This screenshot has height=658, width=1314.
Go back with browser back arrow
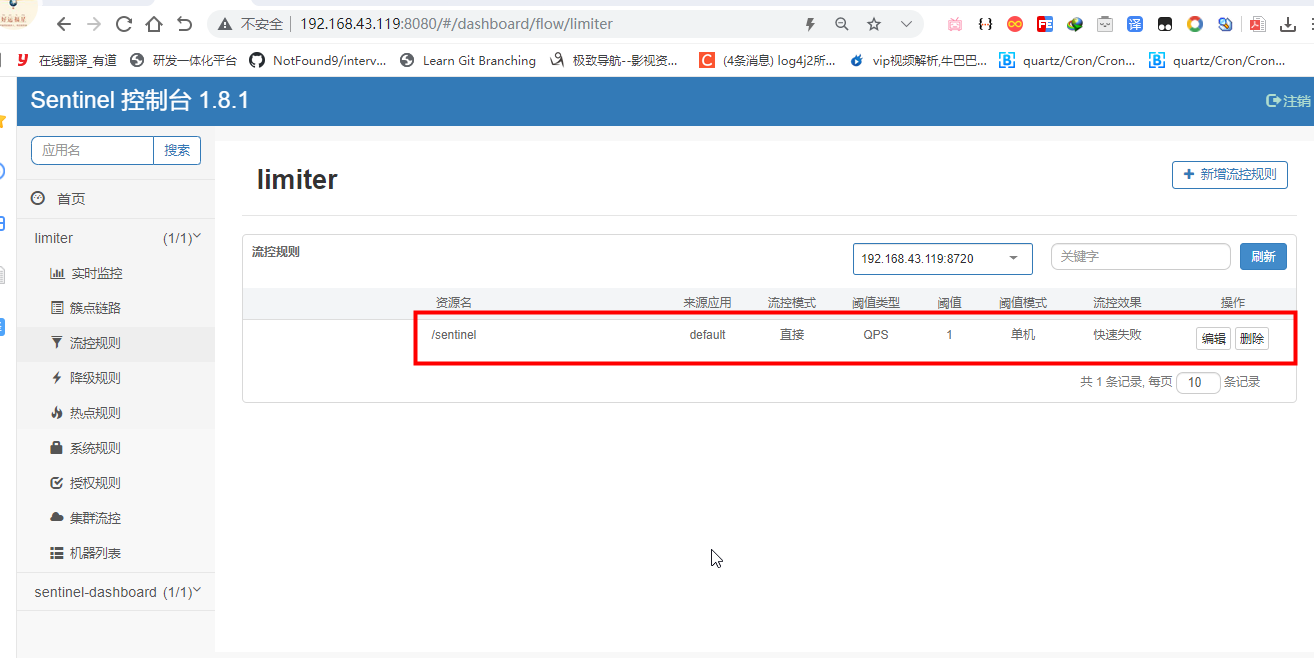64,24
